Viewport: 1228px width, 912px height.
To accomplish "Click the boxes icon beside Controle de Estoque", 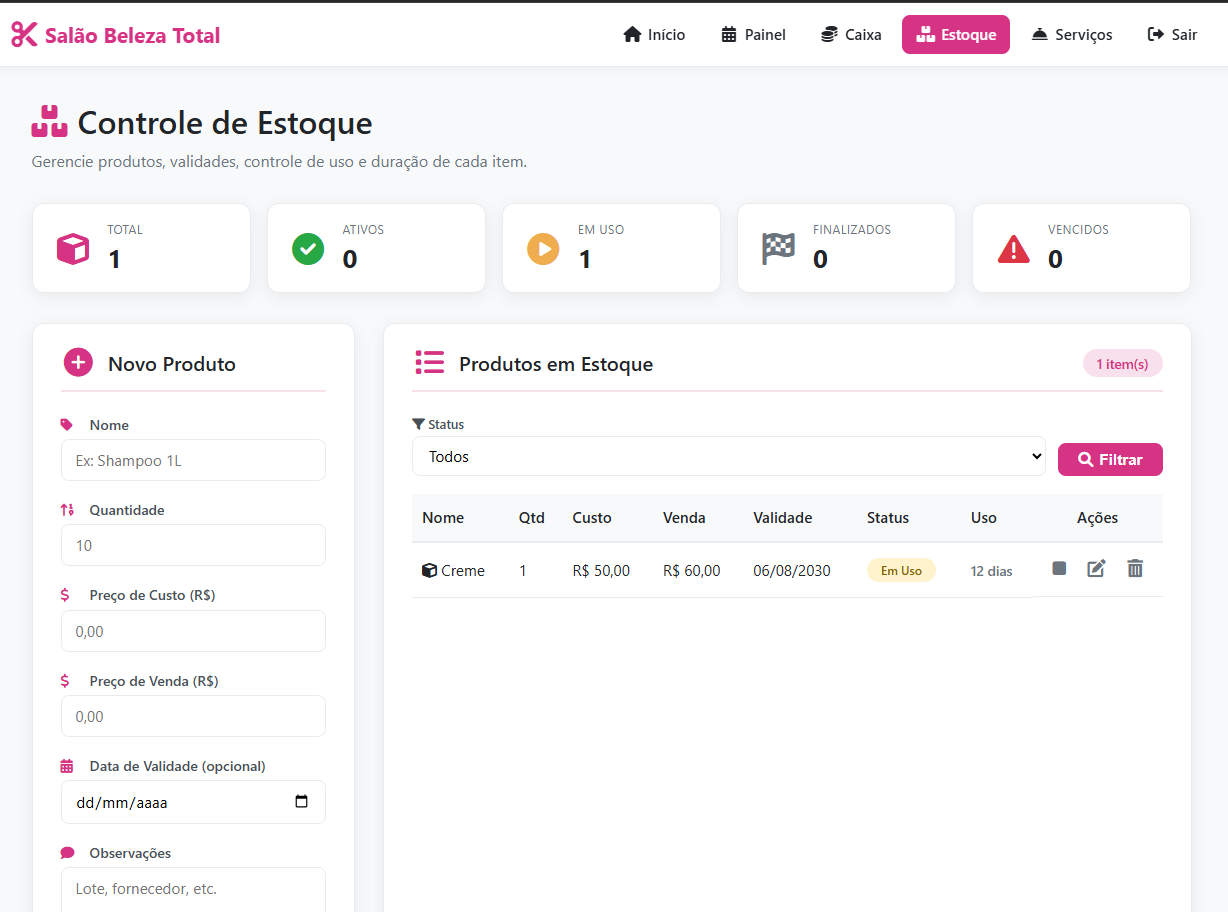I will click(50, 122).
